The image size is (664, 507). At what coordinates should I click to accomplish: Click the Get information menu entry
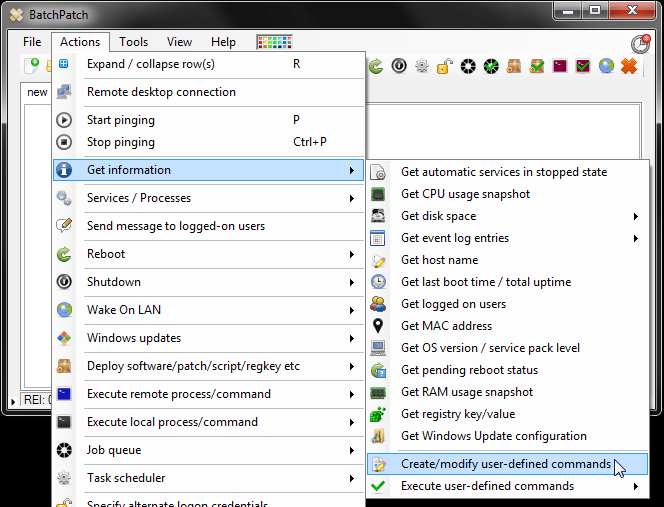208,170
